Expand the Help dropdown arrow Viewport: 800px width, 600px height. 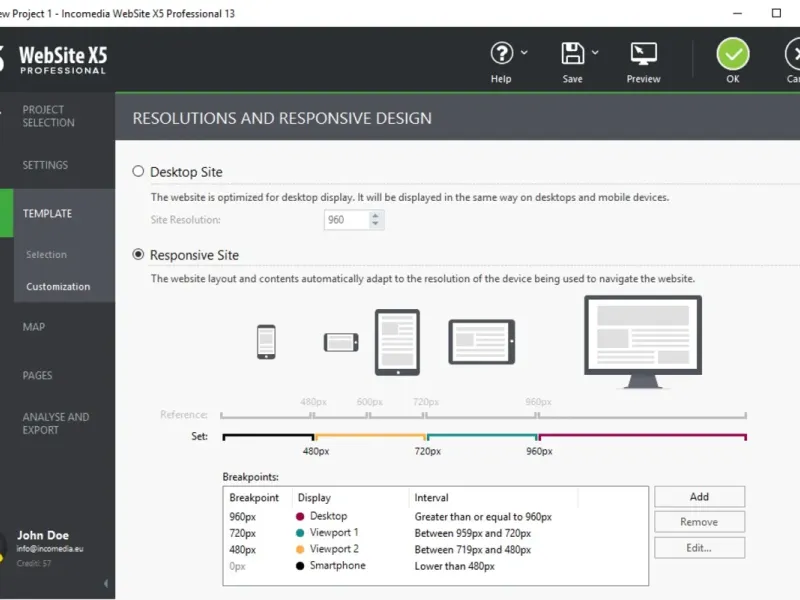(524, 52)
